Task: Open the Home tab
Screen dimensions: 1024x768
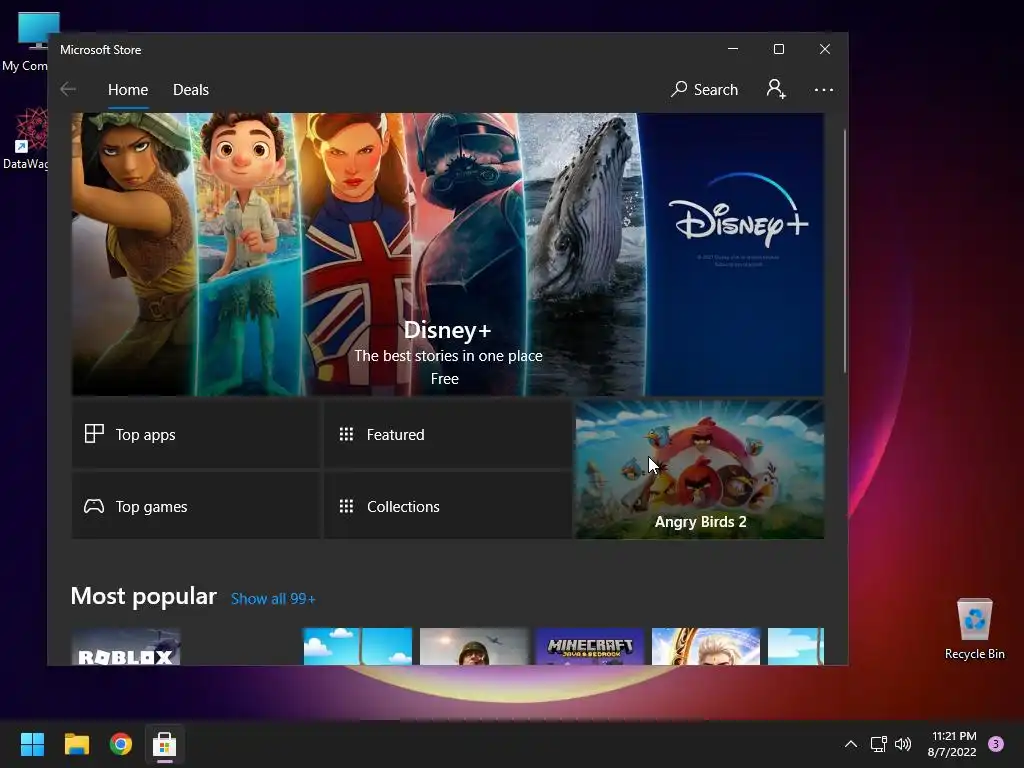Action: coord(128,89)
